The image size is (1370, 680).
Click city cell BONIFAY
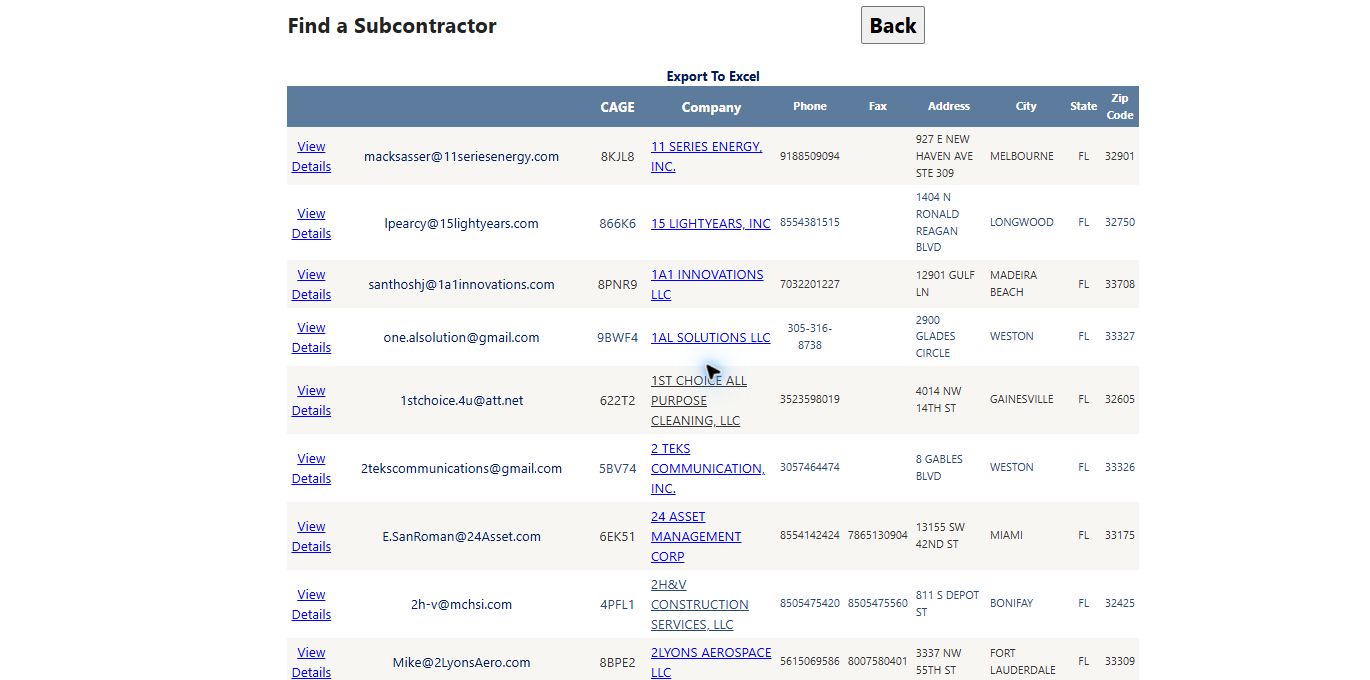(x=1012, y=604)
